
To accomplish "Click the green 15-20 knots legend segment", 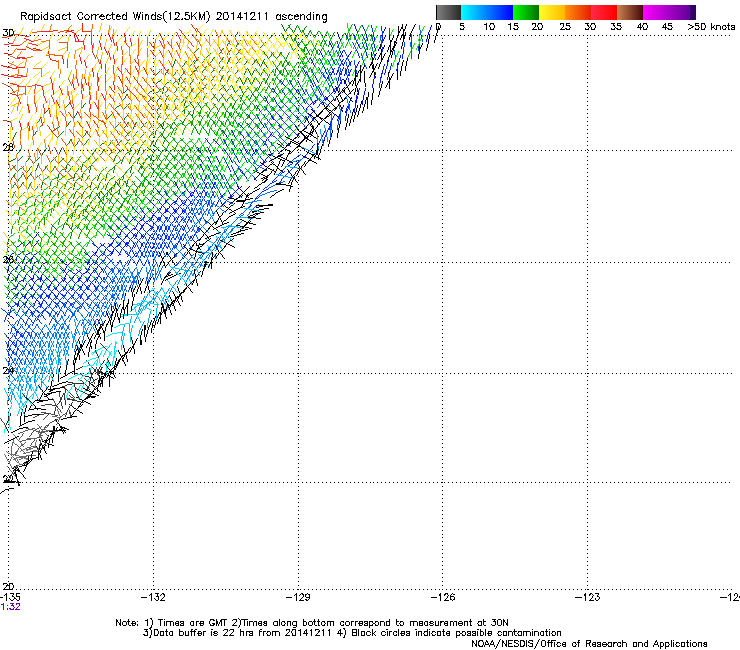I will (526, 12).
